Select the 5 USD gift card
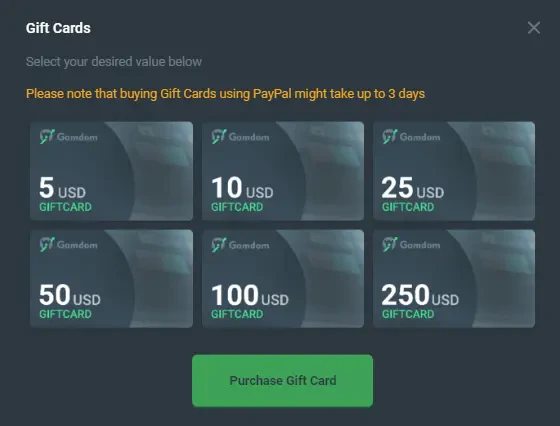Screen dimensions: 560x426 click(111, 171)
